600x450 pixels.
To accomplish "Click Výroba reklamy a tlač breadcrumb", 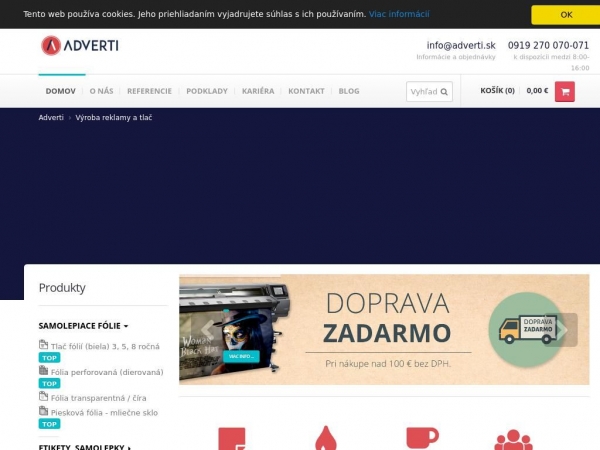I will point(114,117).
